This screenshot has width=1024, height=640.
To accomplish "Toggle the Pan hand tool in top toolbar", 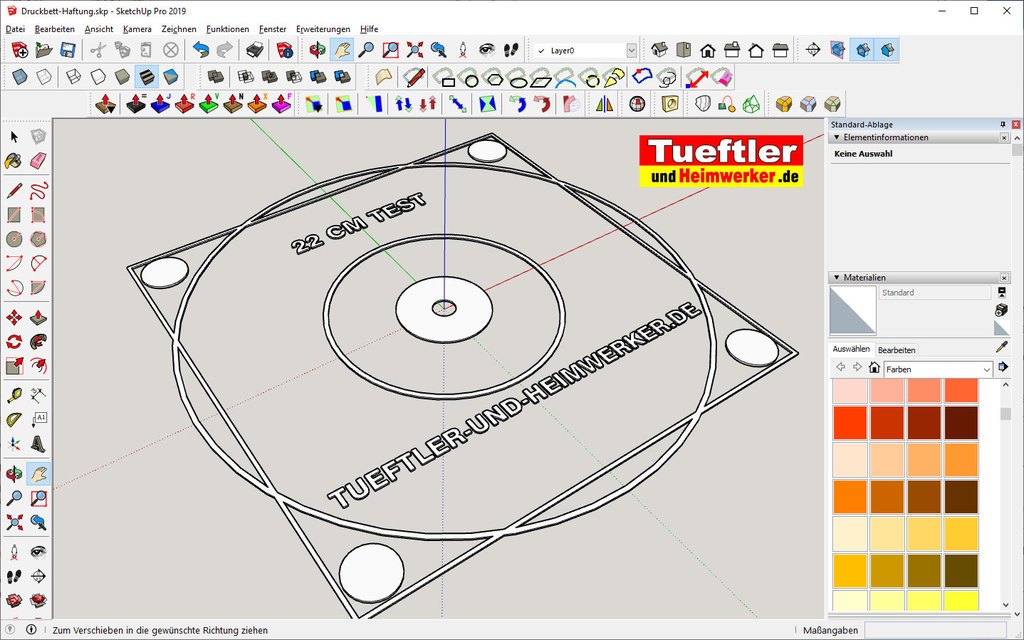I will pos(342,50).
